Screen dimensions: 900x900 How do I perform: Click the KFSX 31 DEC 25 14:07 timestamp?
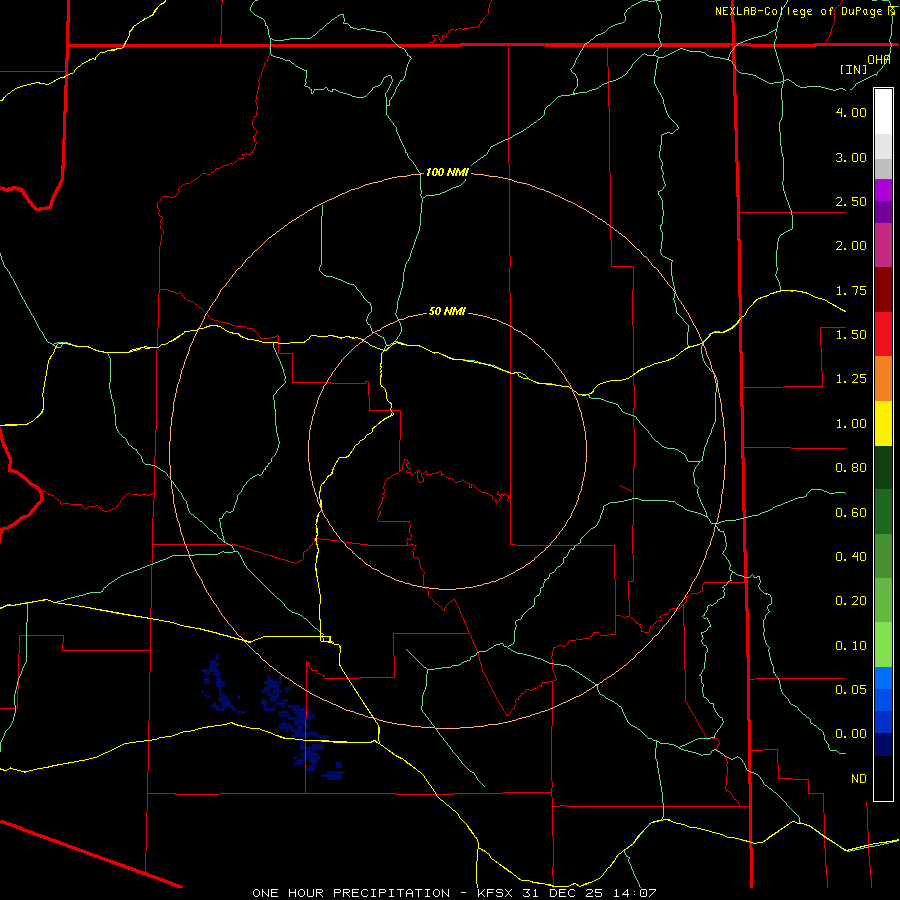pyautogui.click(x=567, y=893)
